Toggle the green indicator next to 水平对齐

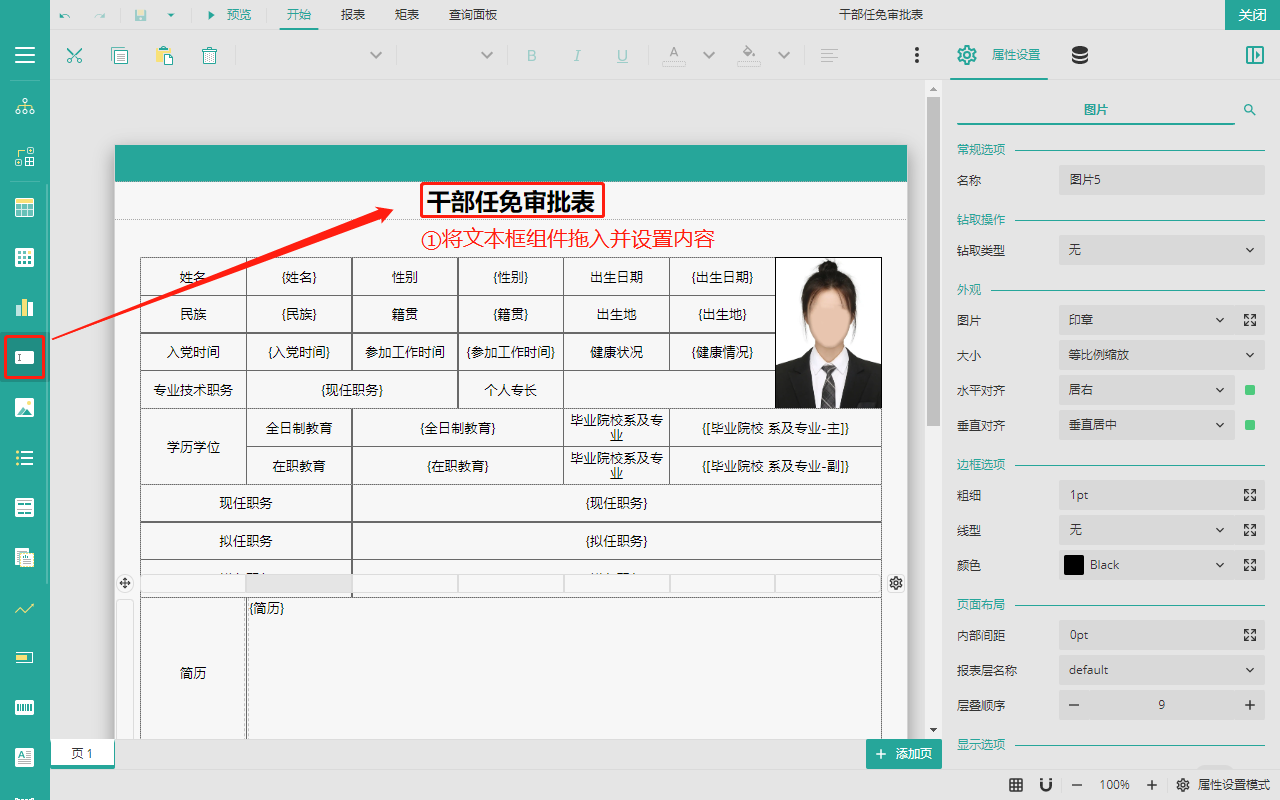tap(1249, 390)
